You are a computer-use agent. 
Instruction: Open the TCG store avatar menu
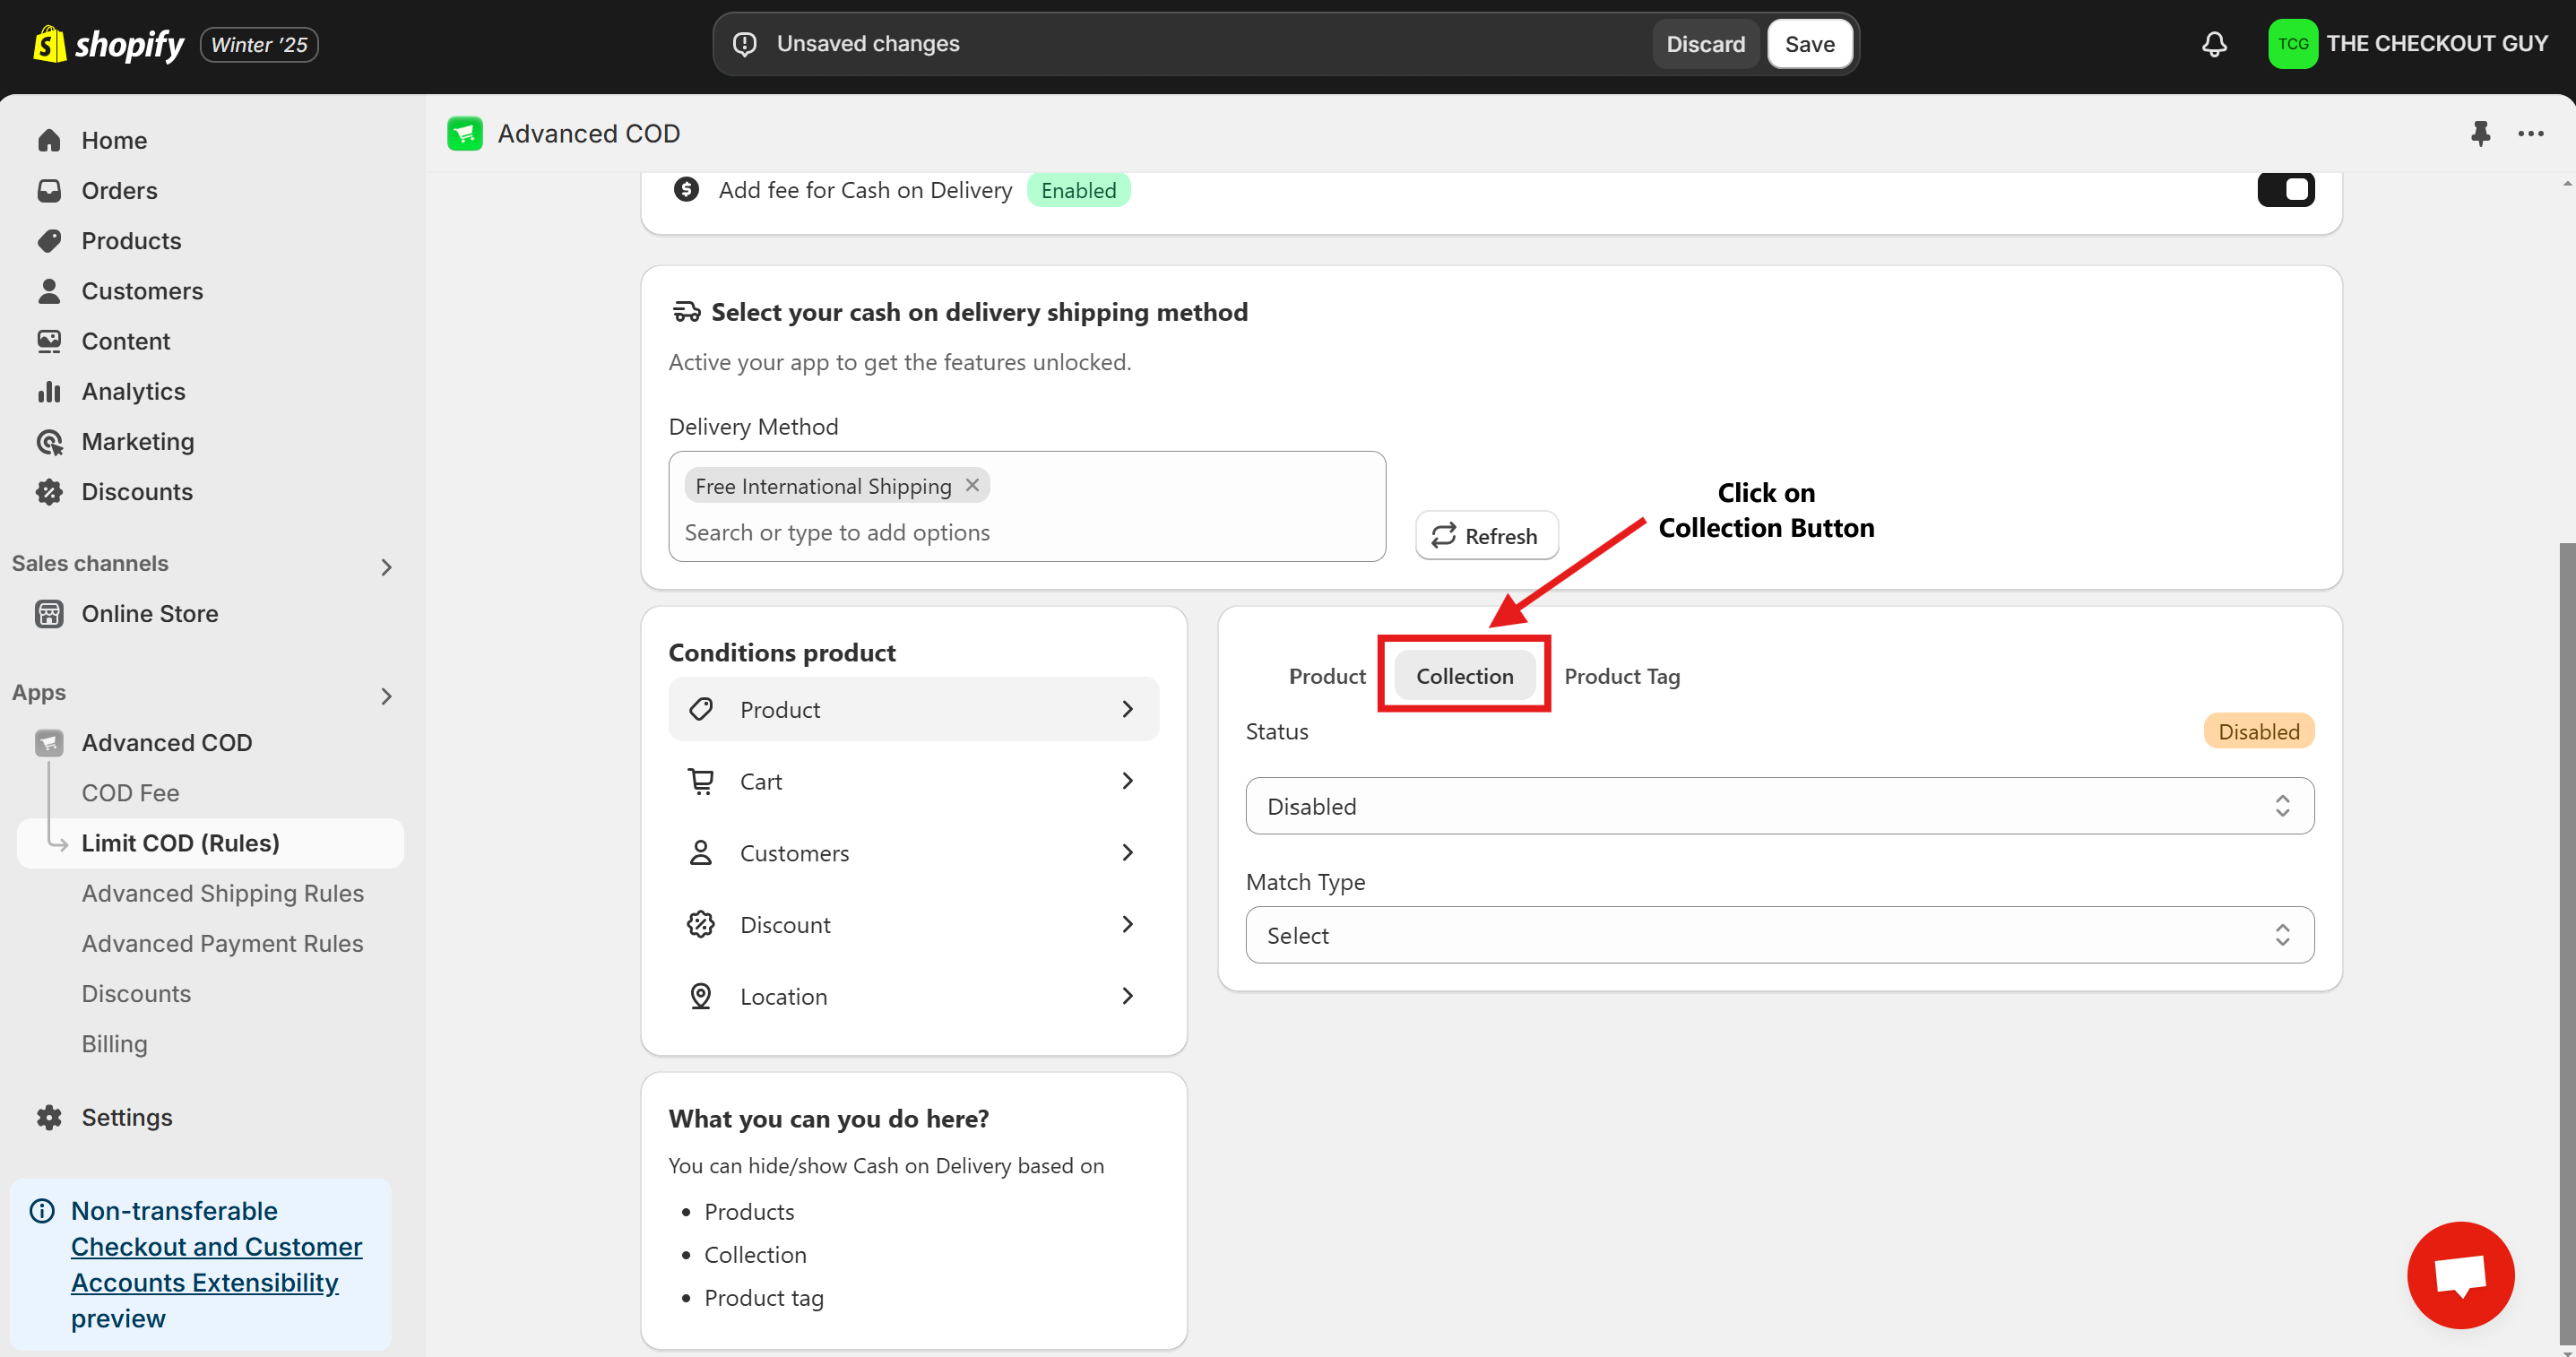pos(2292,44)
